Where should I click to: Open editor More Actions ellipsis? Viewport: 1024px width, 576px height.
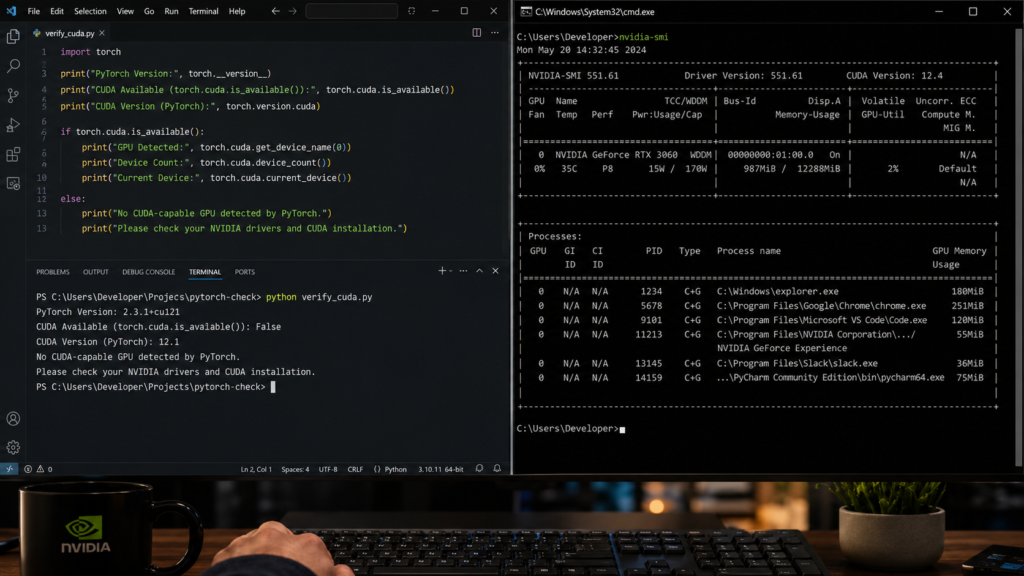[x=495, y=33]
